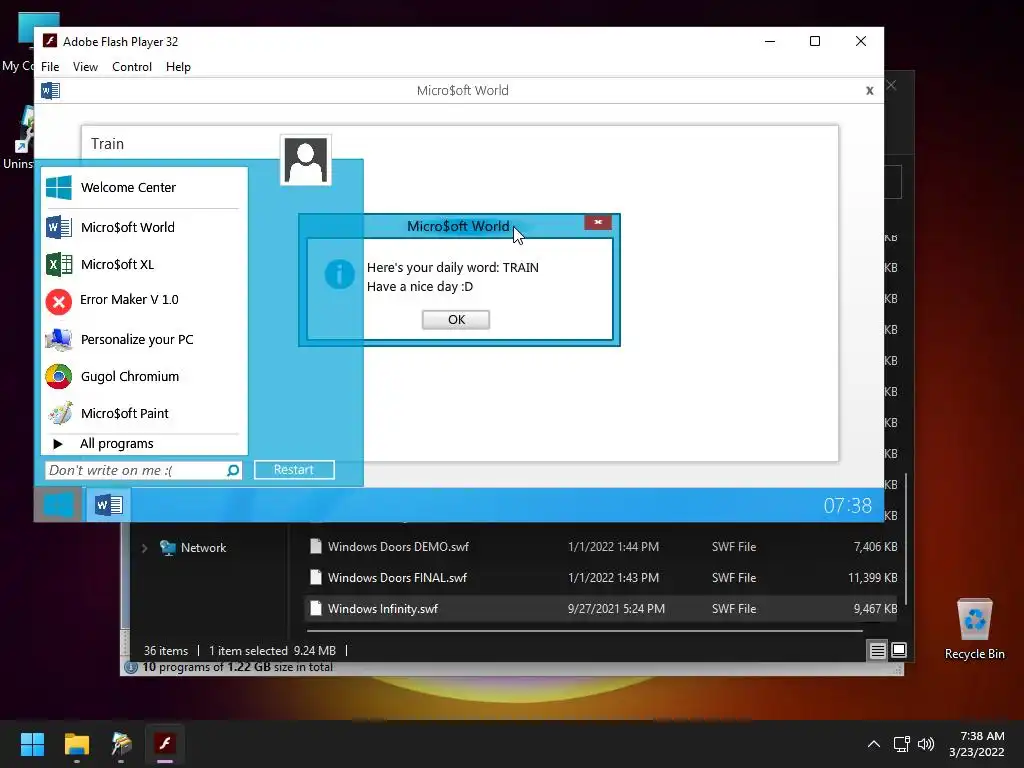
Task: Click the Explorer vertical scrollbar
Action: point(906,539)
